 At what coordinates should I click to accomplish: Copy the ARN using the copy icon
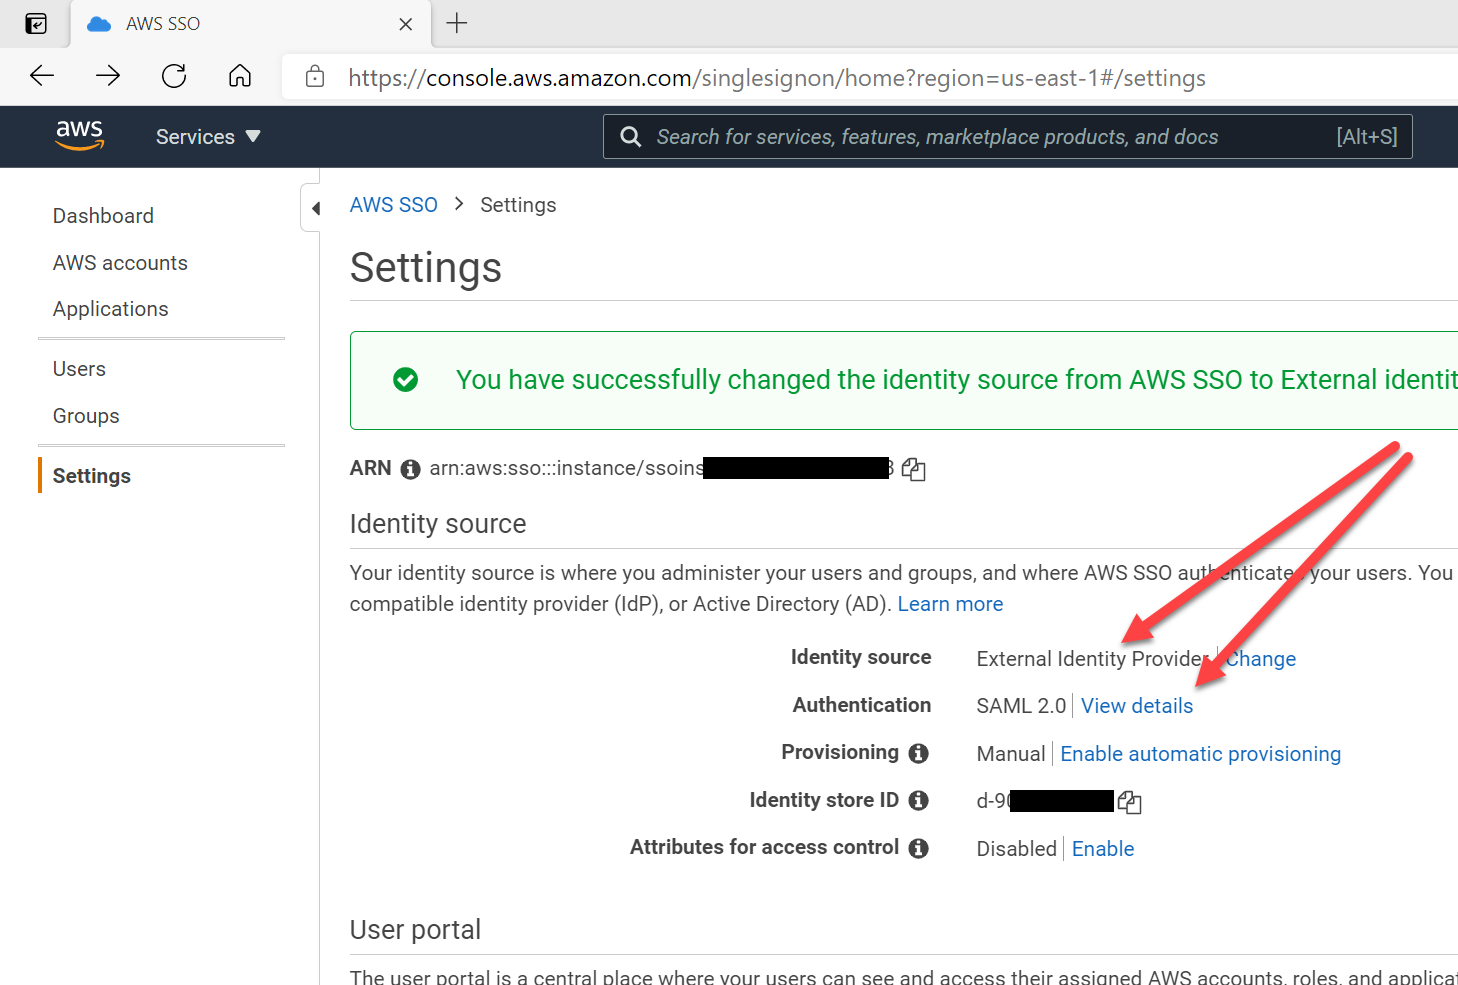point(913,469)
